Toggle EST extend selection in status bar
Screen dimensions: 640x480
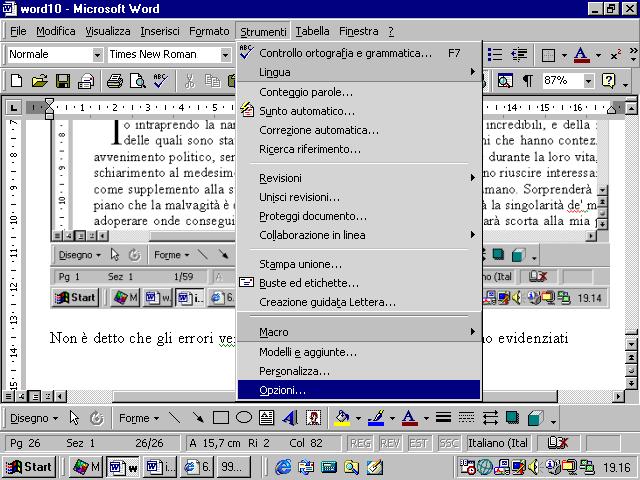tap(418, 443)
